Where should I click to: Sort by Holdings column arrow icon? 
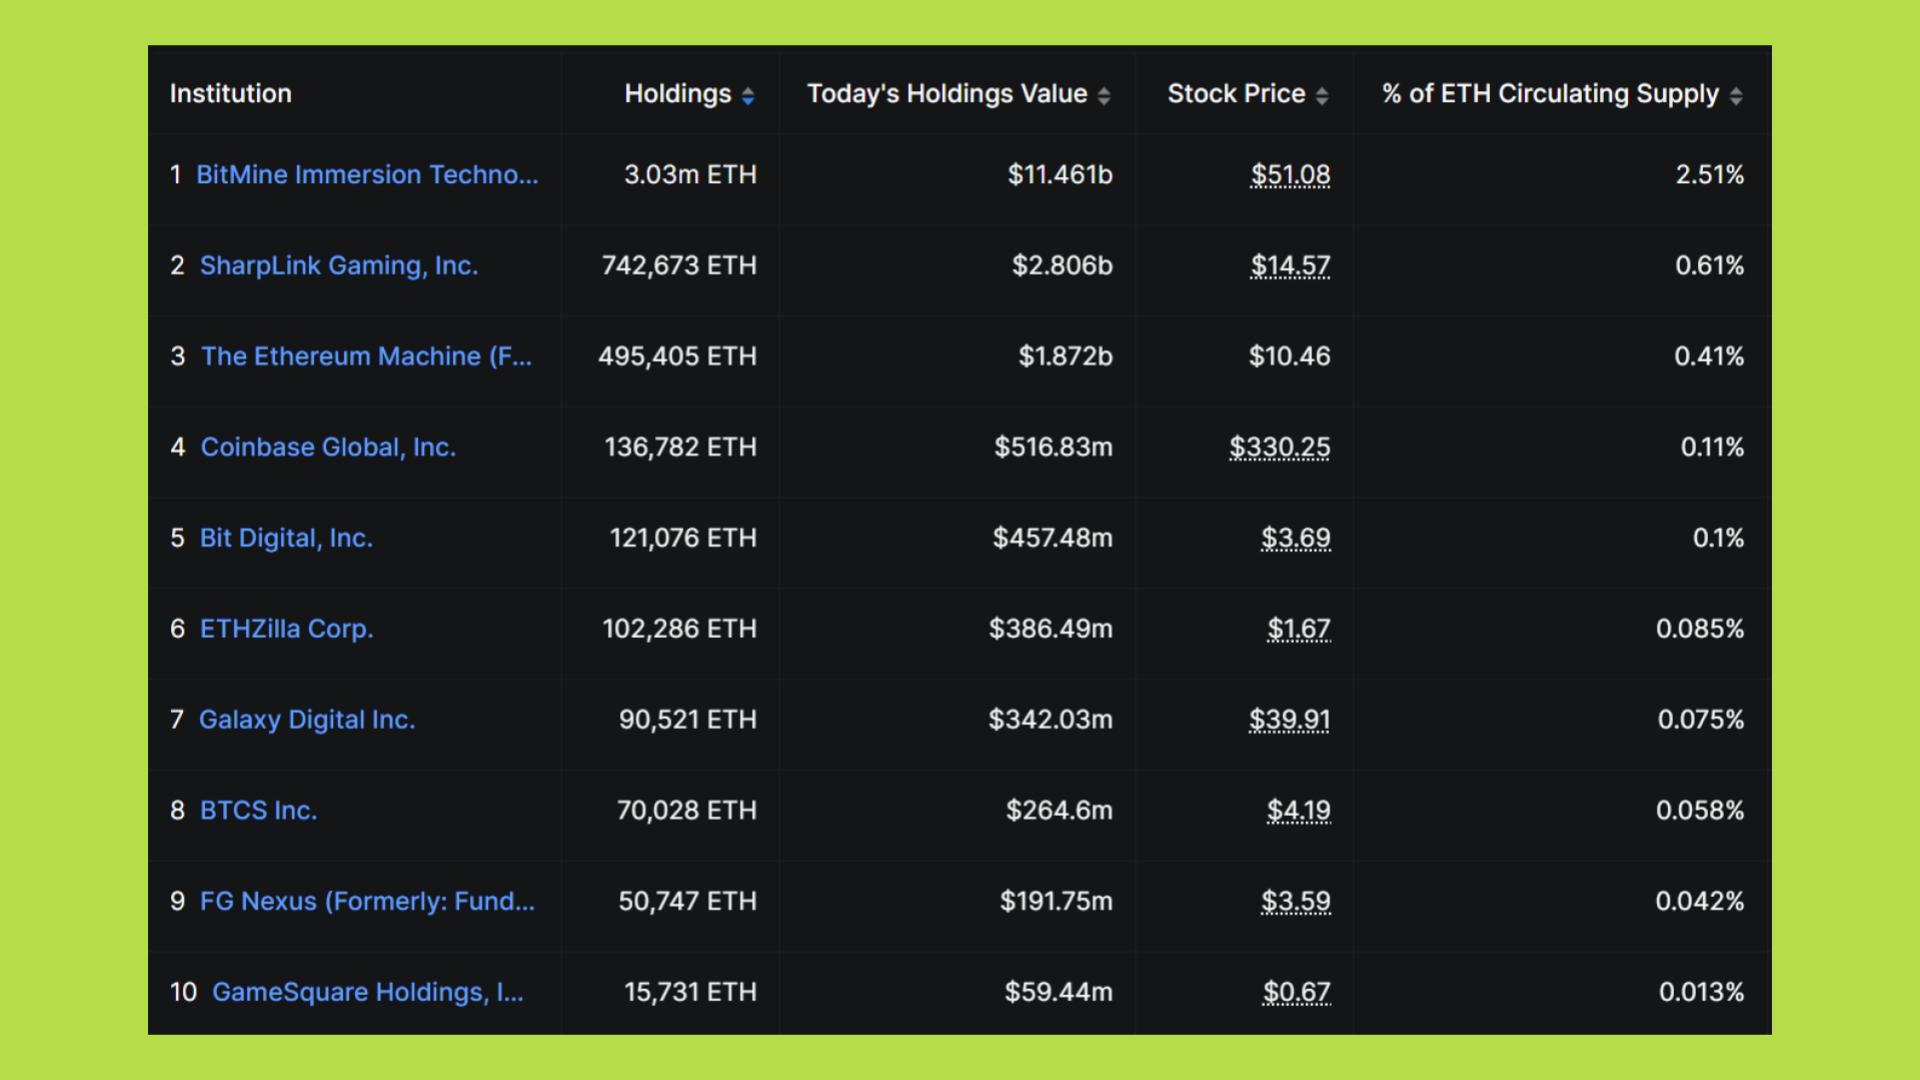click(x=748, y=95)
